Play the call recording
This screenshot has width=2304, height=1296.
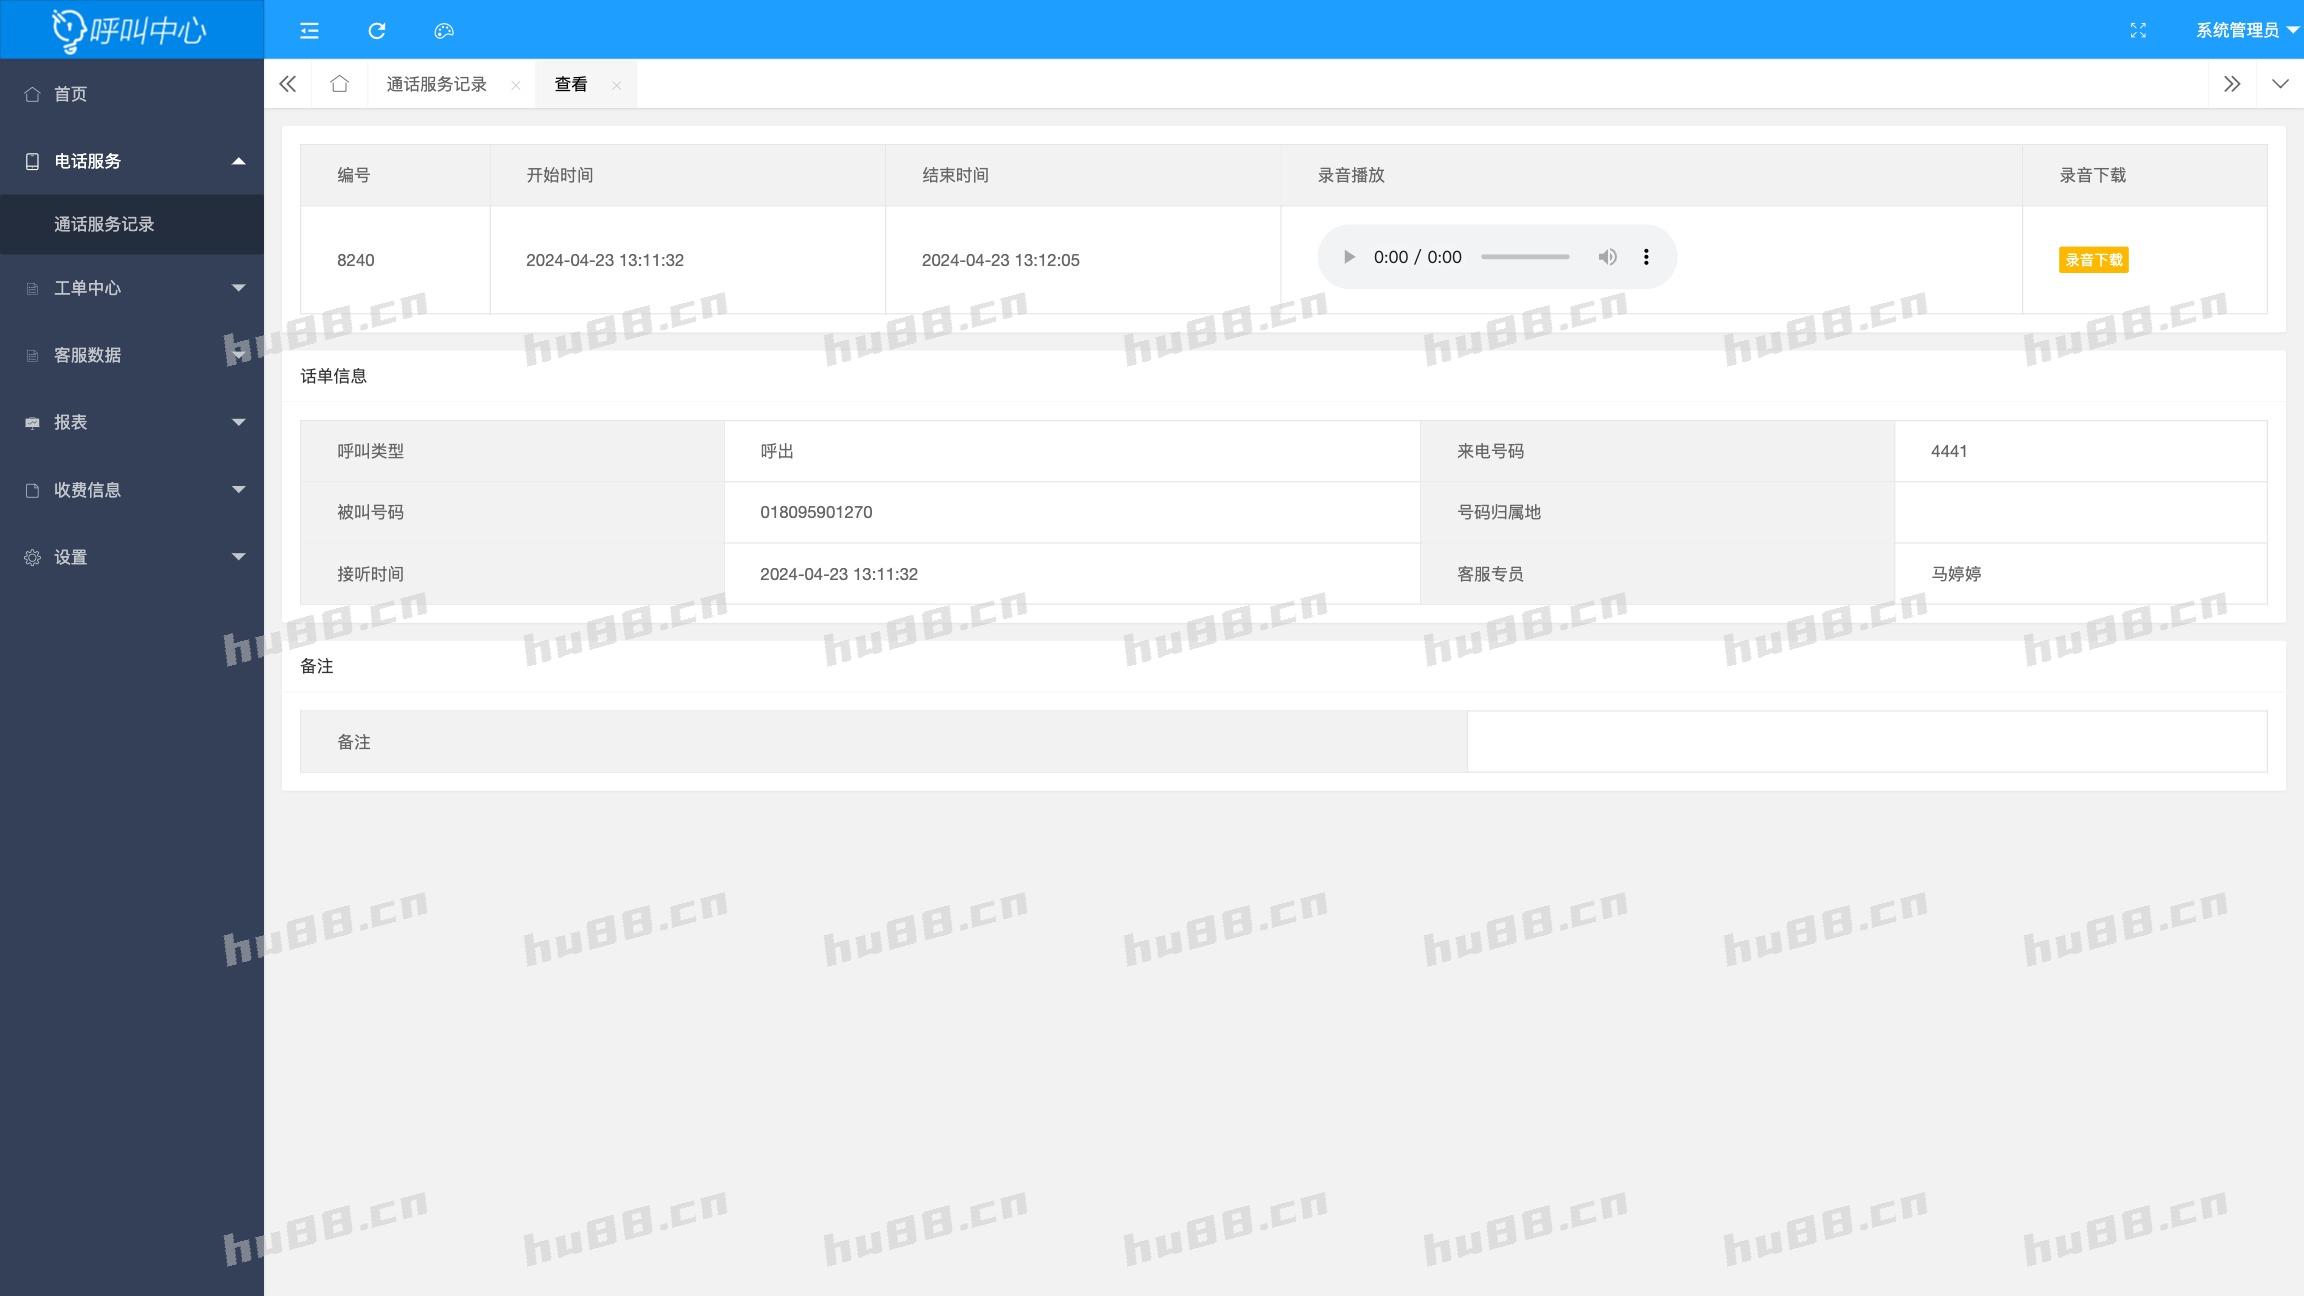click(x=1349, y=257)
